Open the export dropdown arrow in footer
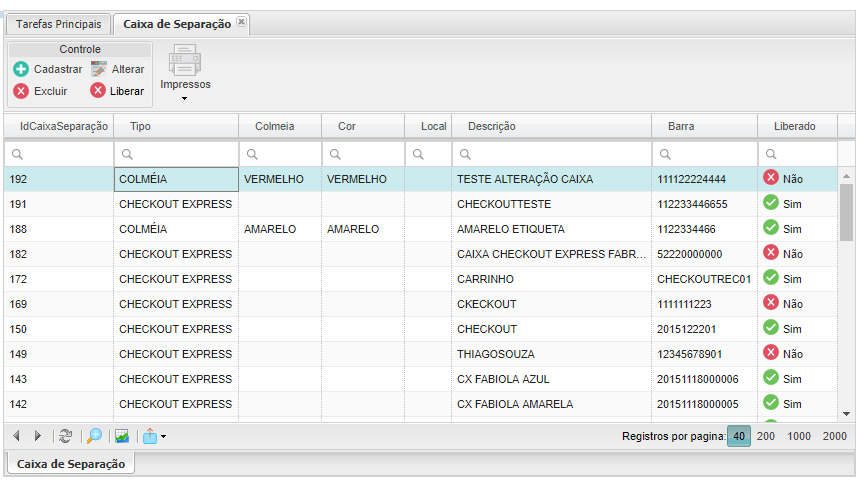The width and height of the screenshot is (866, 487). point(163,437)
